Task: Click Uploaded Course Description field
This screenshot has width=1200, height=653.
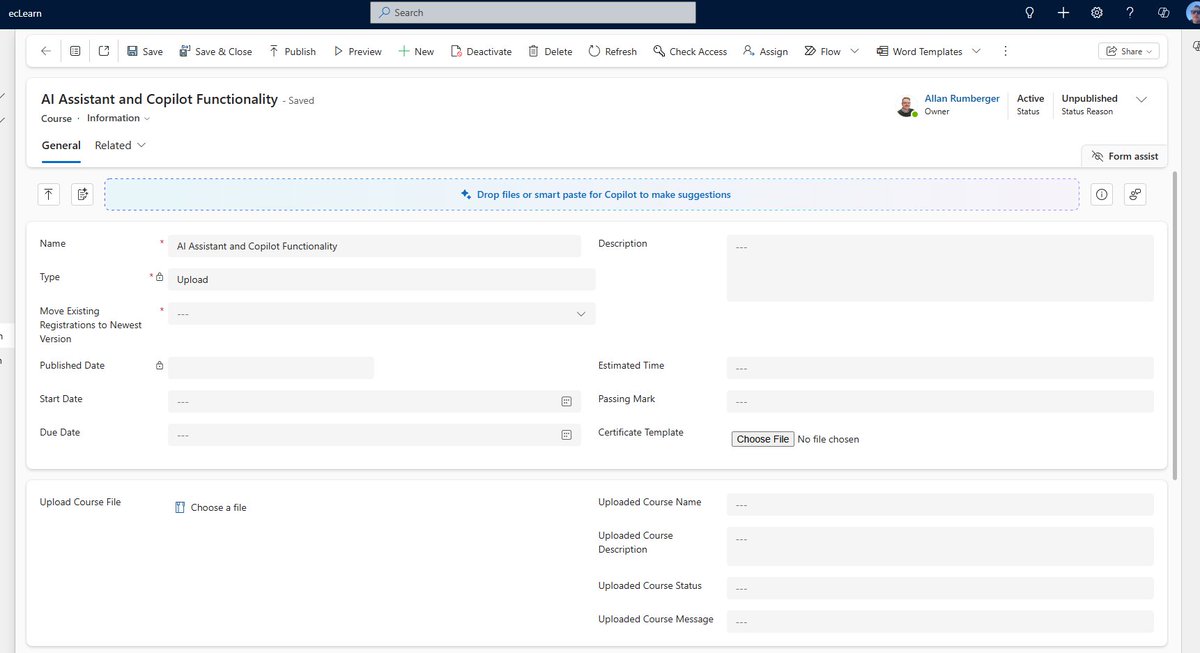Action: (940, 546)
